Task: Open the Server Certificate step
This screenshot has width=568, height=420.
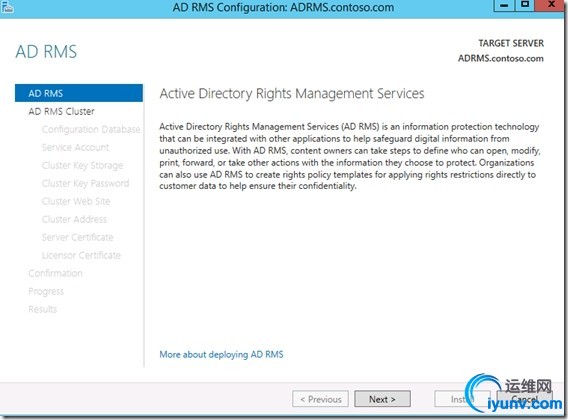Action: click(x=78, y=237)
